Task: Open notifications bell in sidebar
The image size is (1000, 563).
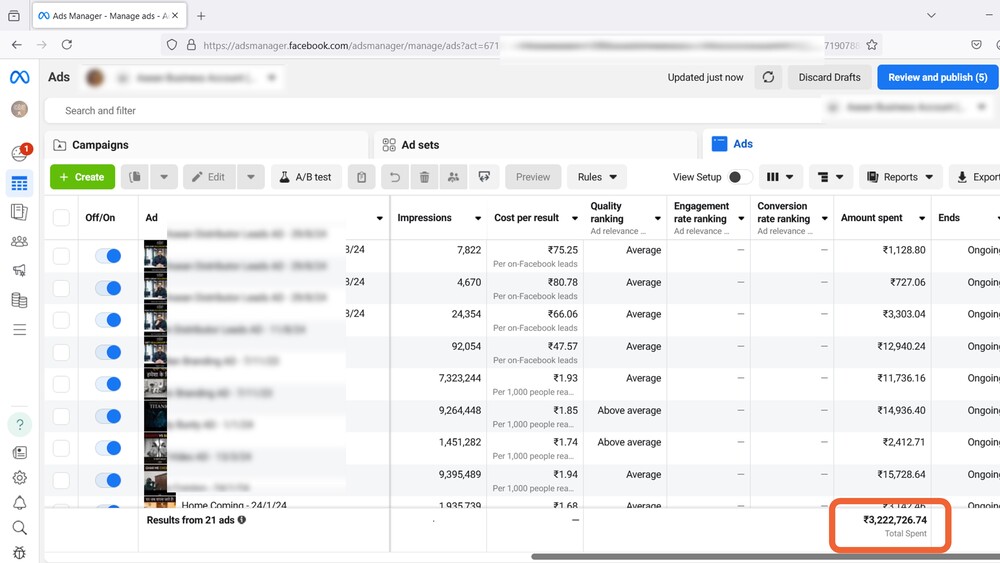Action: click(19, 503)
